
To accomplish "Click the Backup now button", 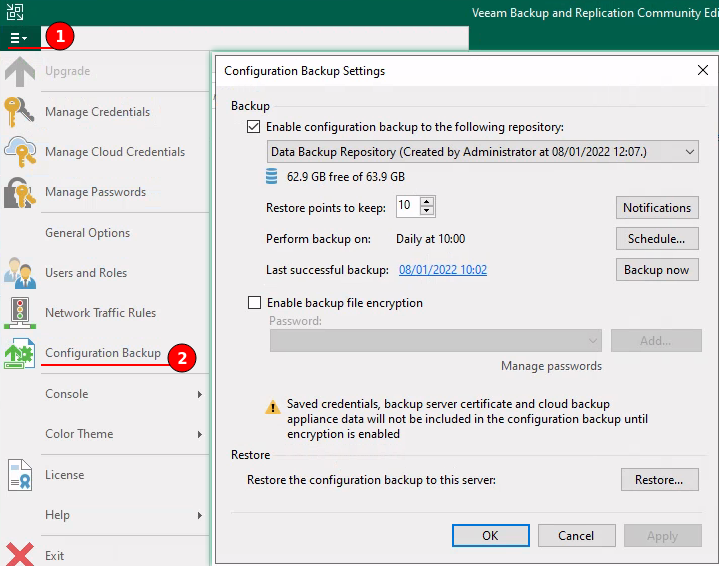I will pos(657,270).
